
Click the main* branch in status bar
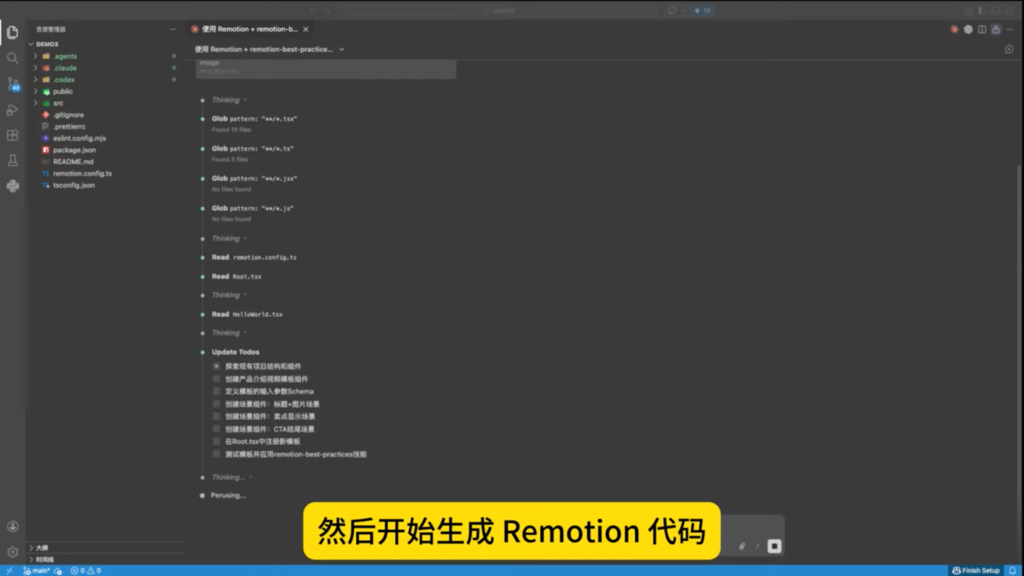coord(37,571)
